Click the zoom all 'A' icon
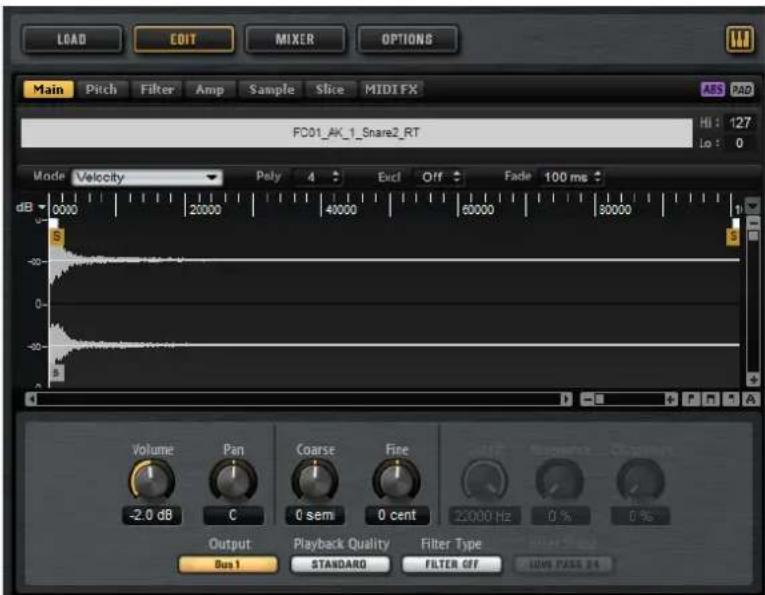 [x=751, y=399]
